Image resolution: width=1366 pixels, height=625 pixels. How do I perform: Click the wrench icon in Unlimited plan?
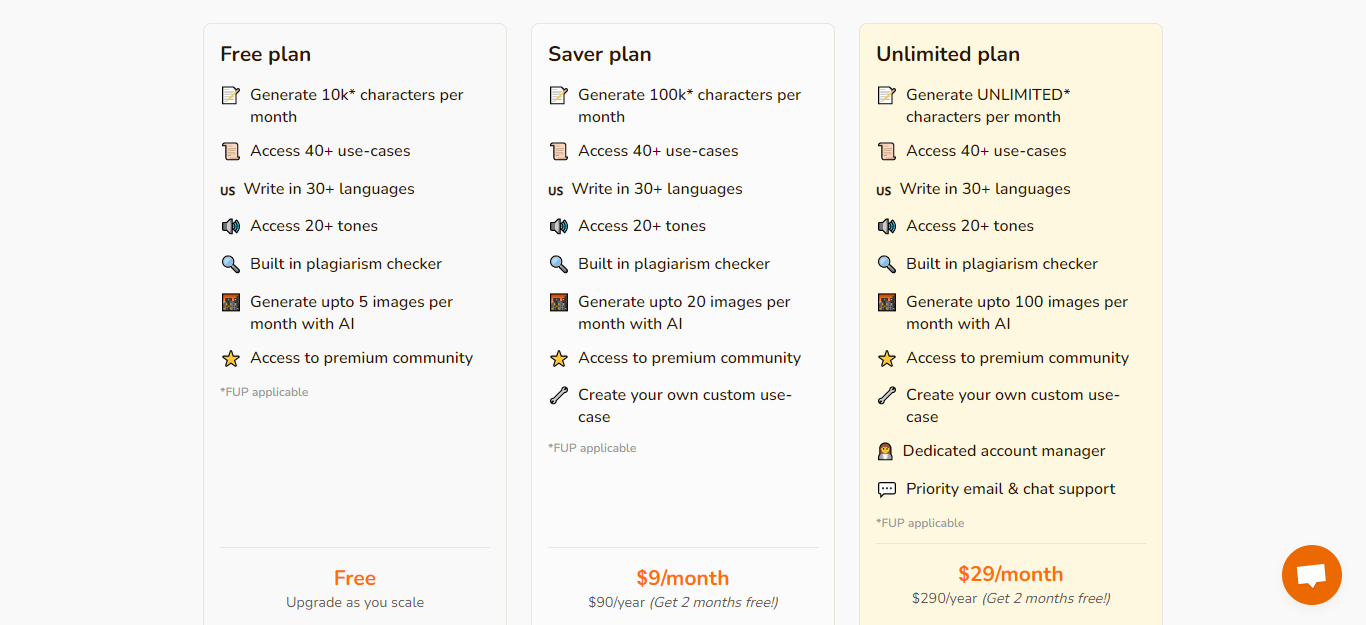point(886,395)
